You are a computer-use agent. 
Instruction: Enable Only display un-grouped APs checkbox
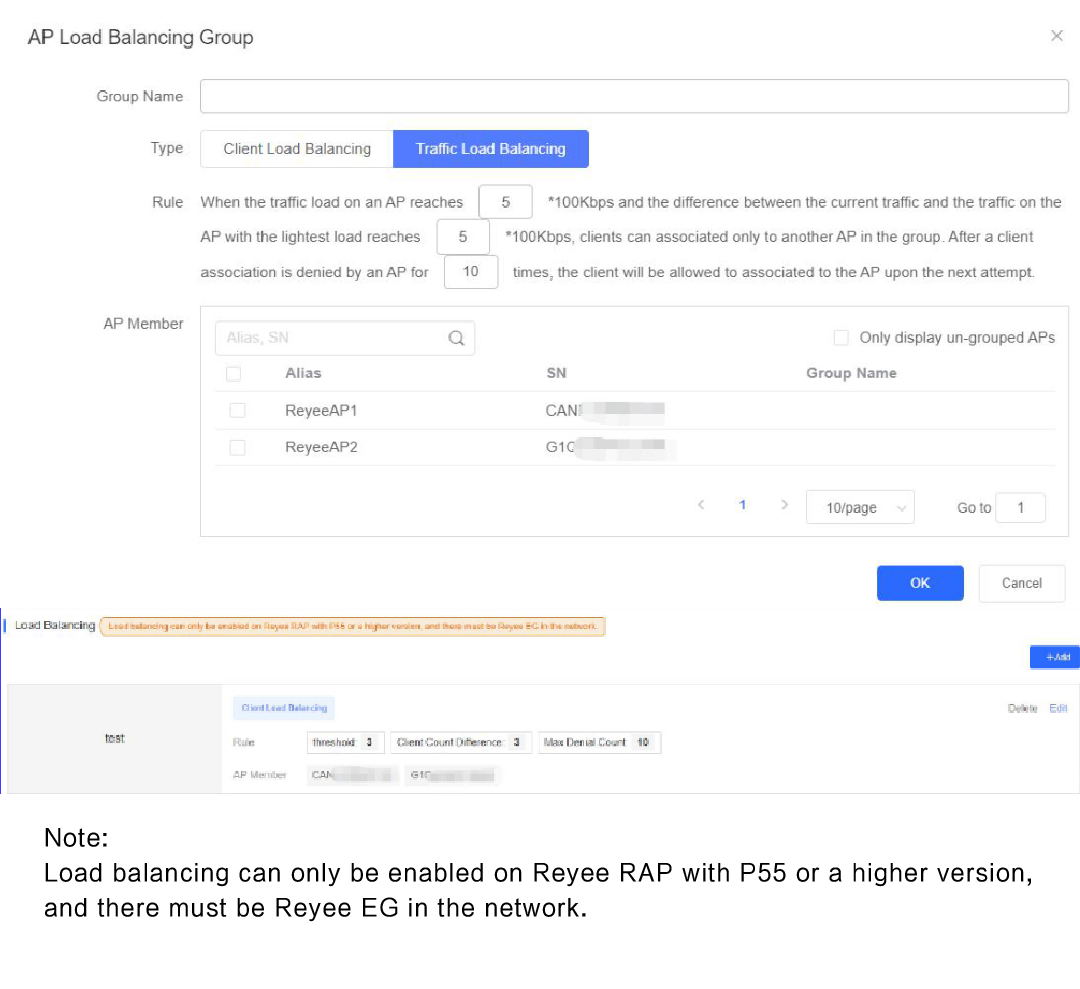(x=840, y=337)
